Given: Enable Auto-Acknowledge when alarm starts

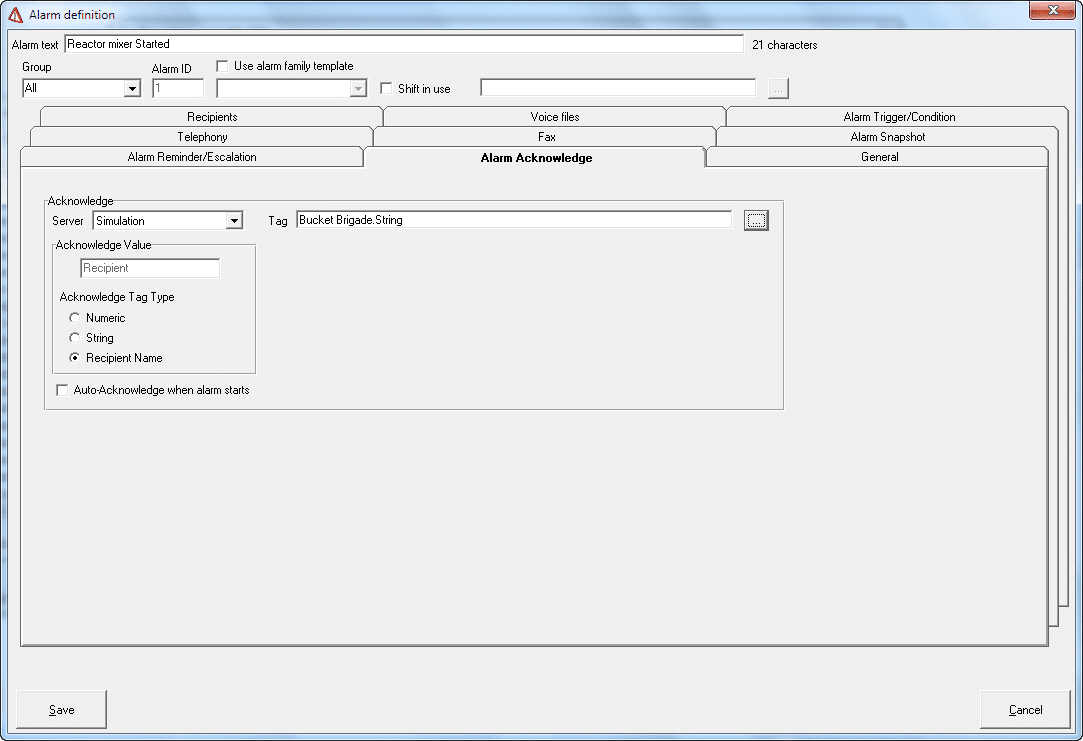Looking at the screenshot, I should point(62,390).
